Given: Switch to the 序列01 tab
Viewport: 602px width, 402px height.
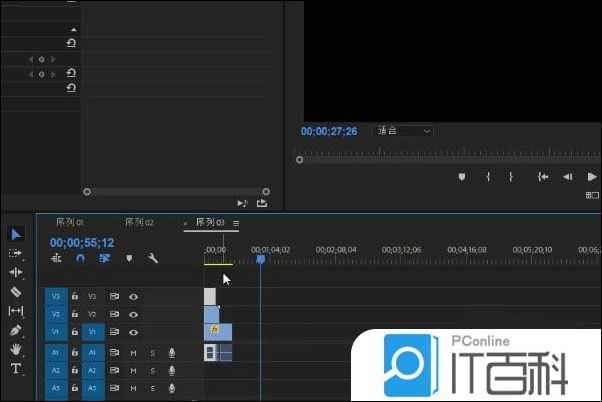Looking at the screenshot, I should point(68,222).
